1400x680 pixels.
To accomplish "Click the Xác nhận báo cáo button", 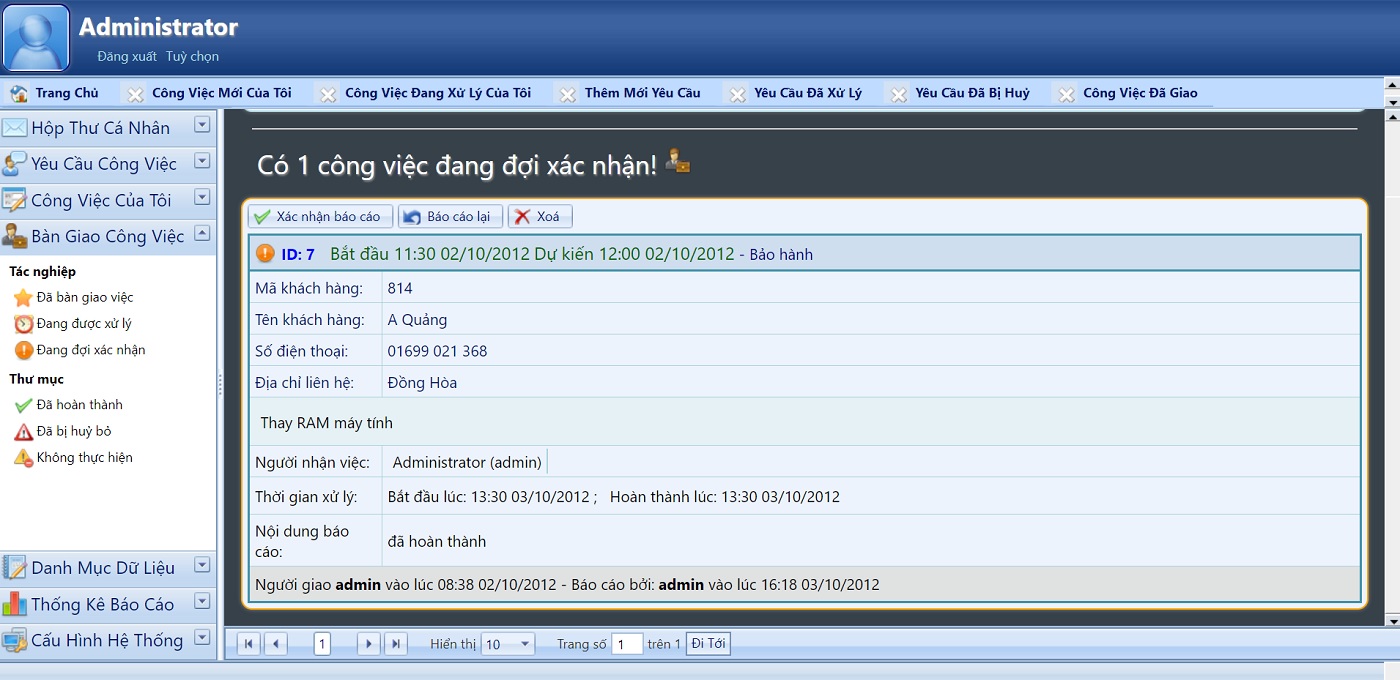I will (x=319, y=217).
